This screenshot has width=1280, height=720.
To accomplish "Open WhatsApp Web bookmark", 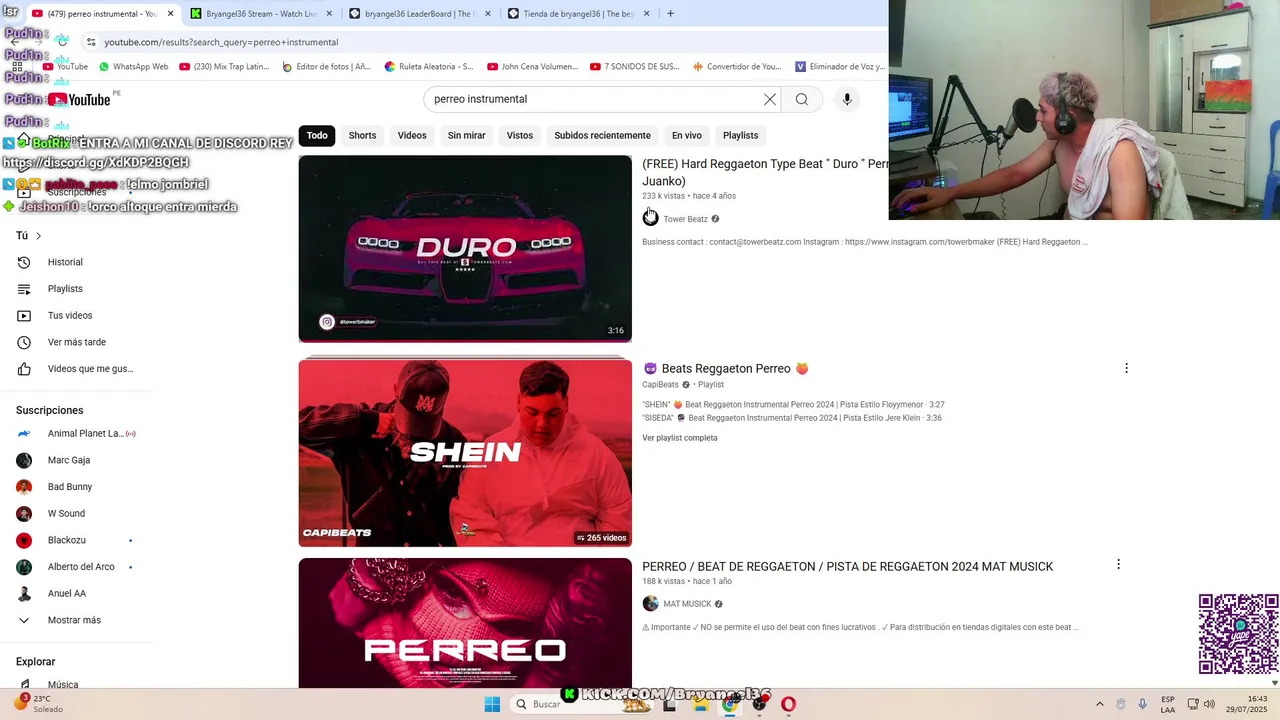I will 133,67.
